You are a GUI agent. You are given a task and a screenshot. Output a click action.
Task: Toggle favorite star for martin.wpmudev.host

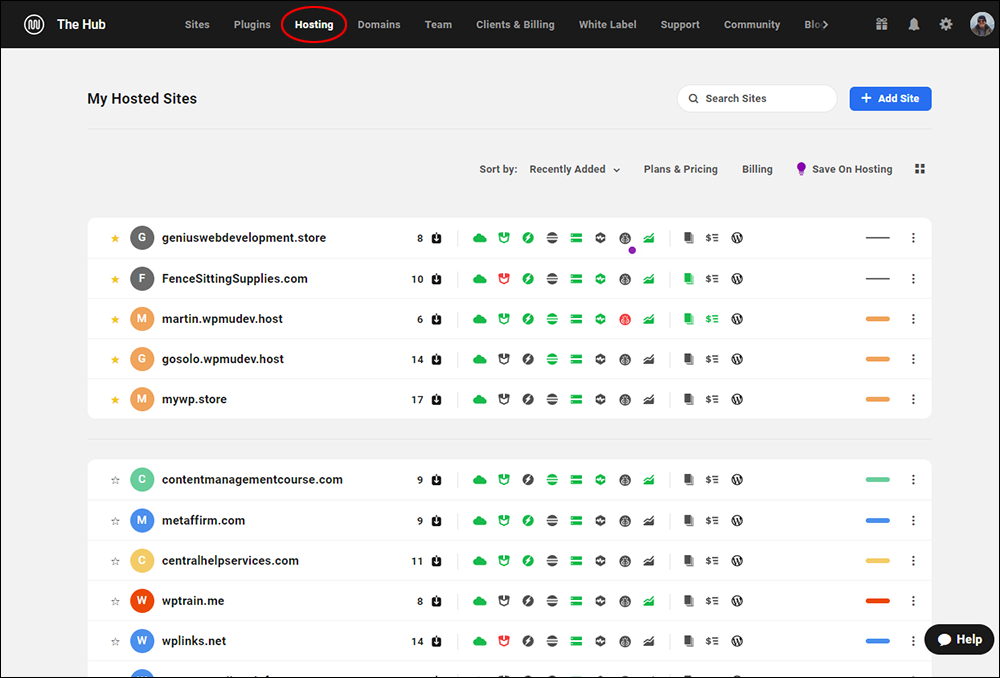coord(115,319)
